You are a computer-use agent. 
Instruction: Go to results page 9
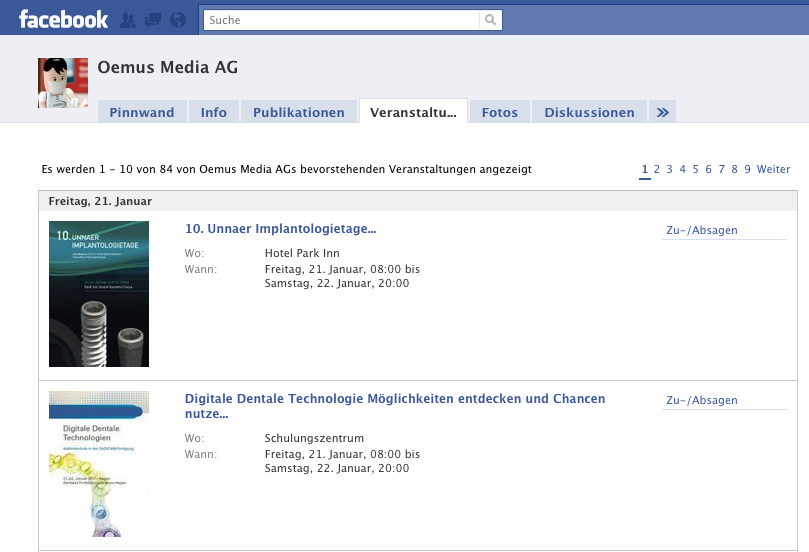click(x=748, y=169)
